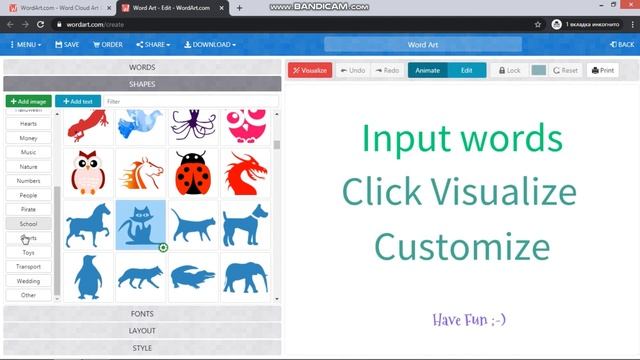Select the blue fox silhouette
The image size is (640, 360).
[x=140, y=278]
